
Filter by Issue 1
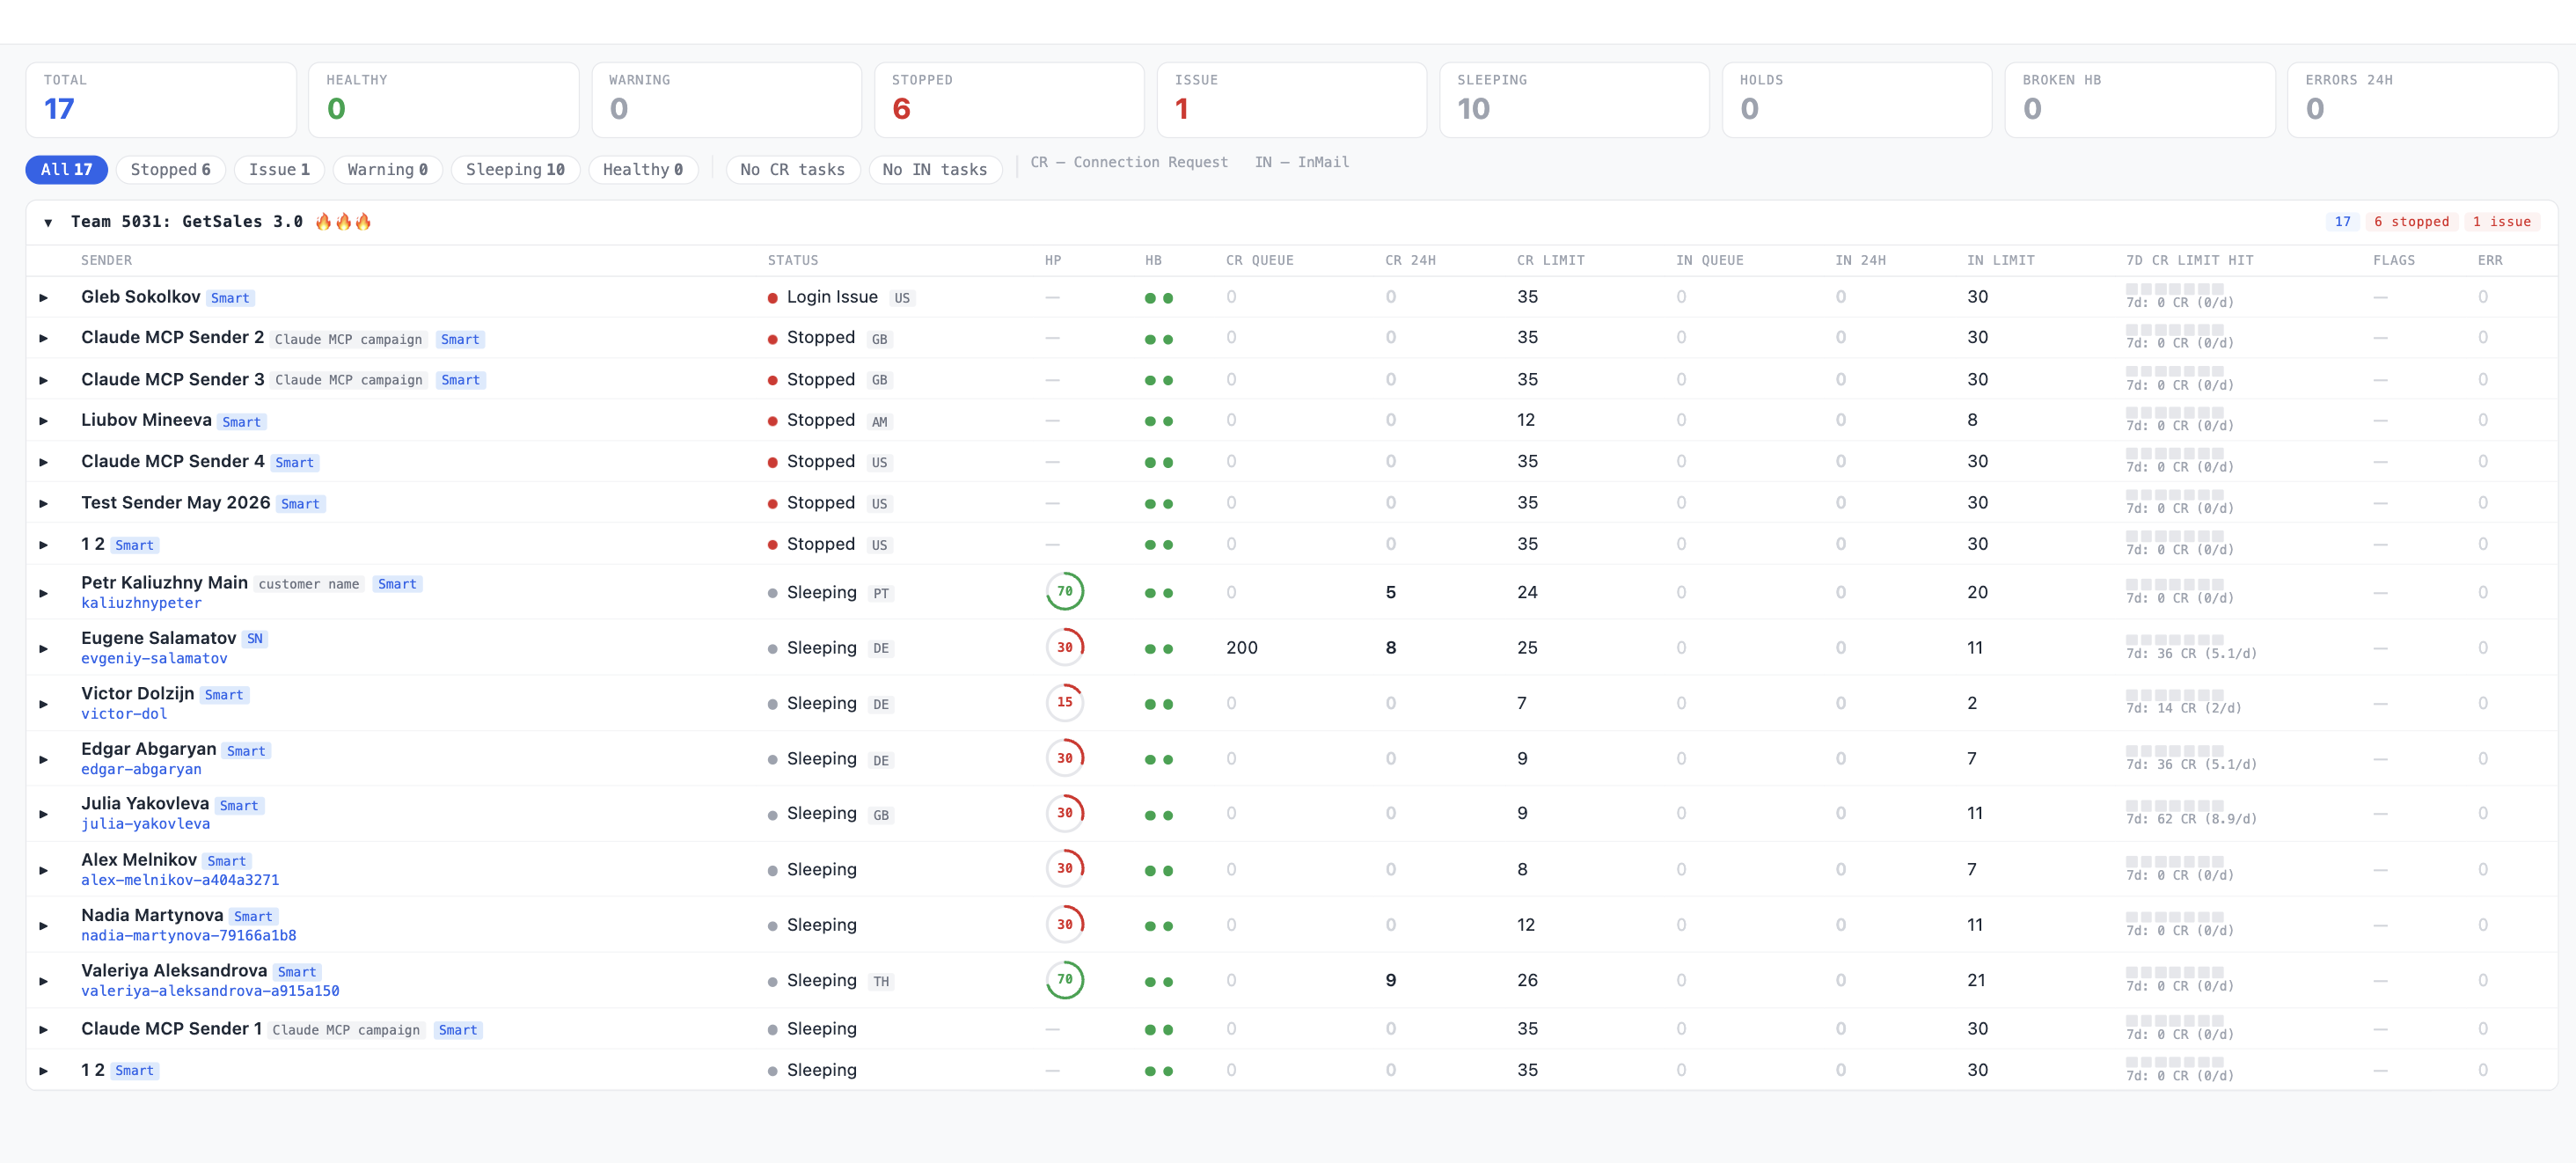[x=279, y=170]
